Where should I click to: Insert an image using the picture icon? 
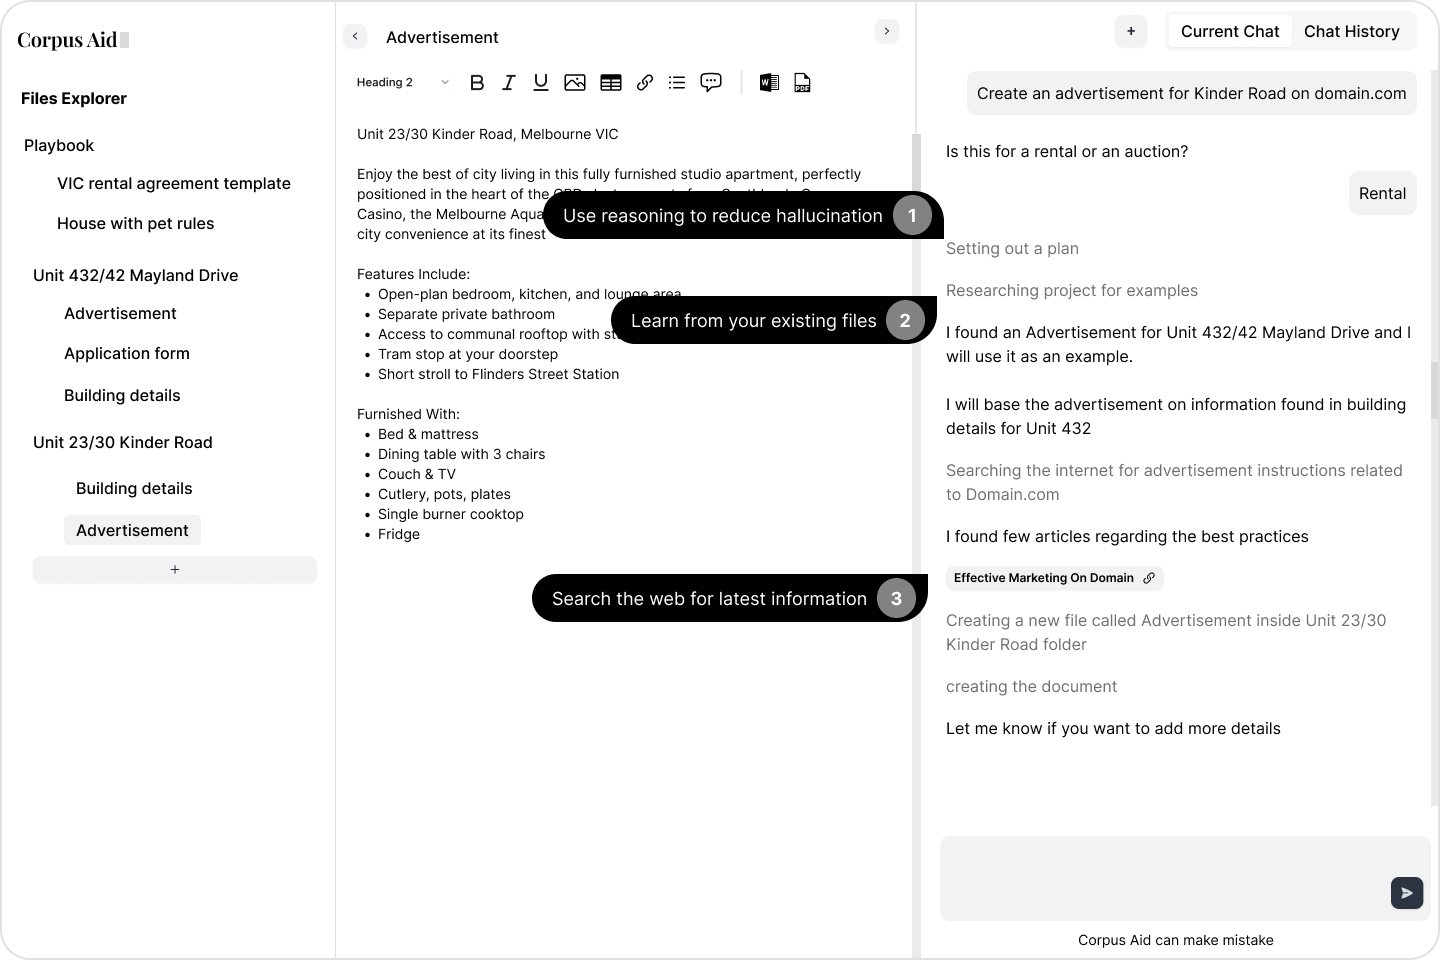[575, 83]
